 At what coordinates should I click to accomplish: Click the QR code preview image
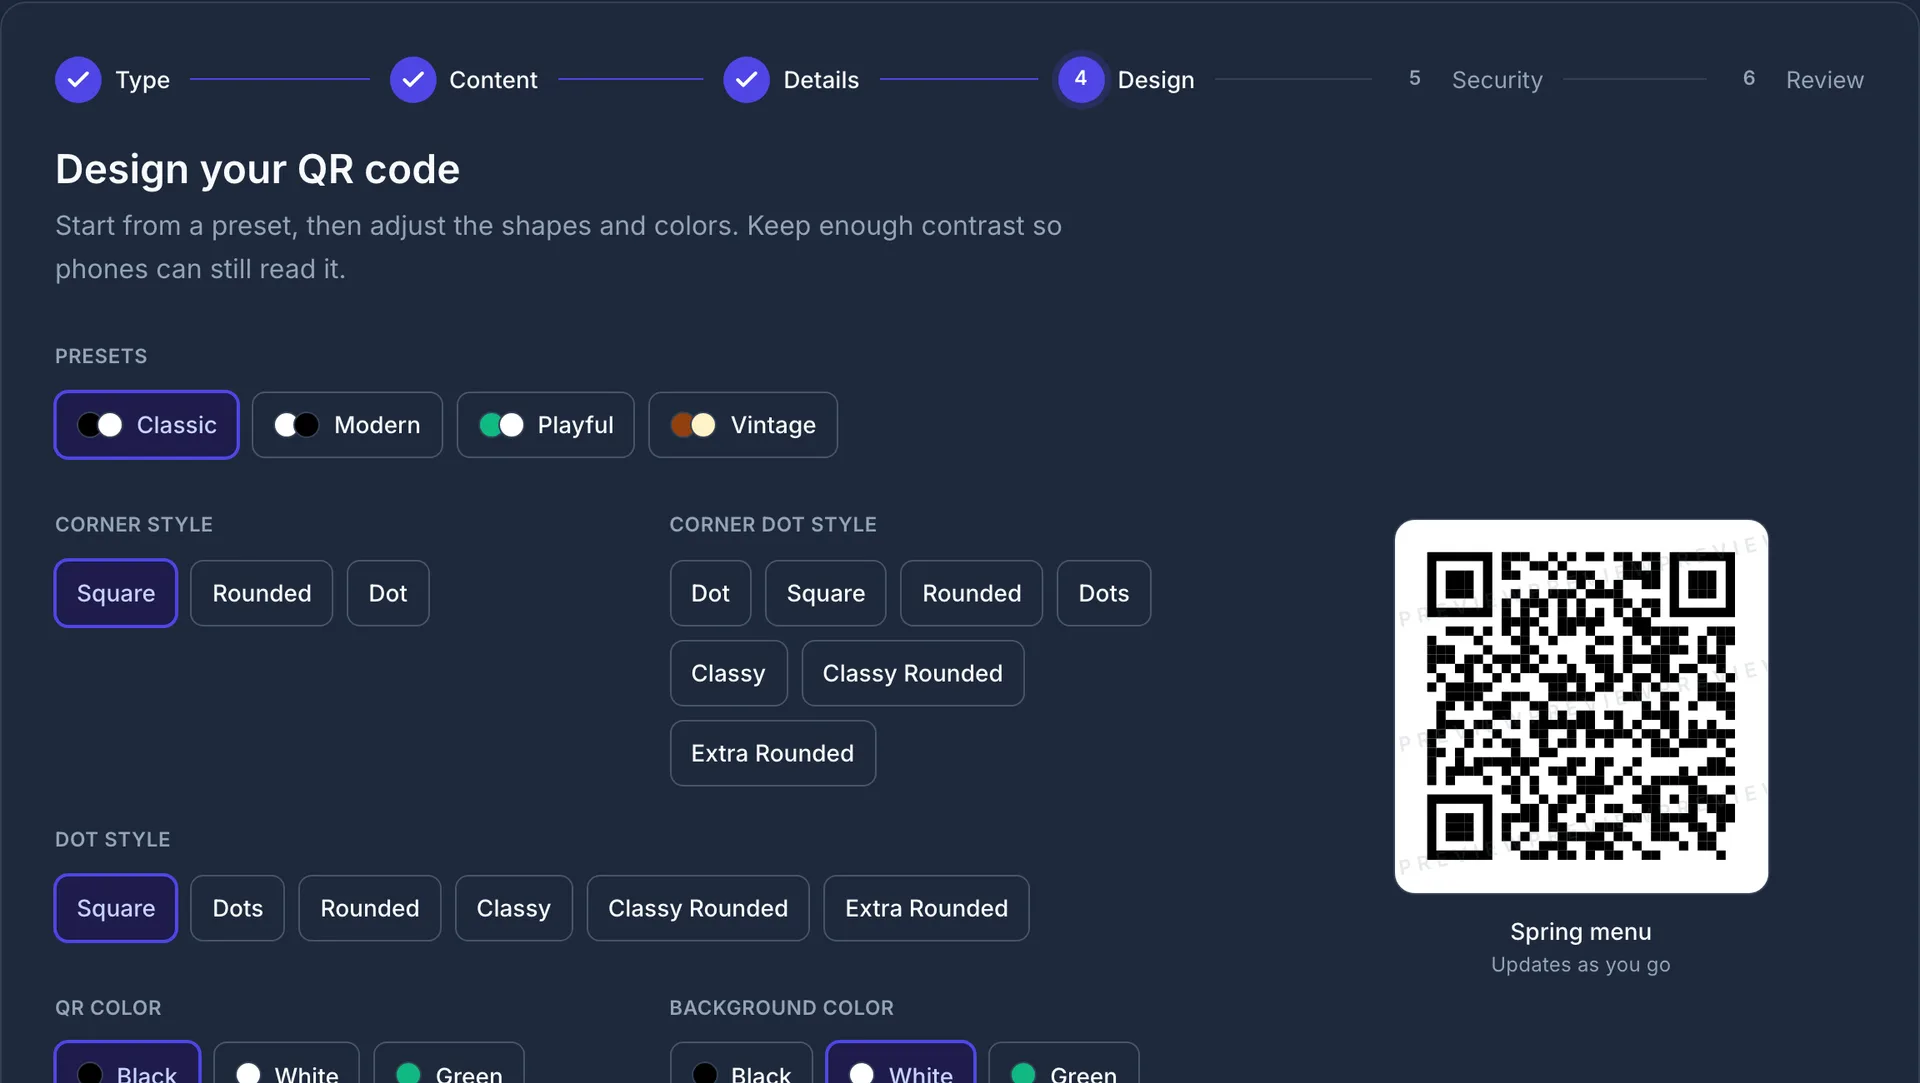1581,706
